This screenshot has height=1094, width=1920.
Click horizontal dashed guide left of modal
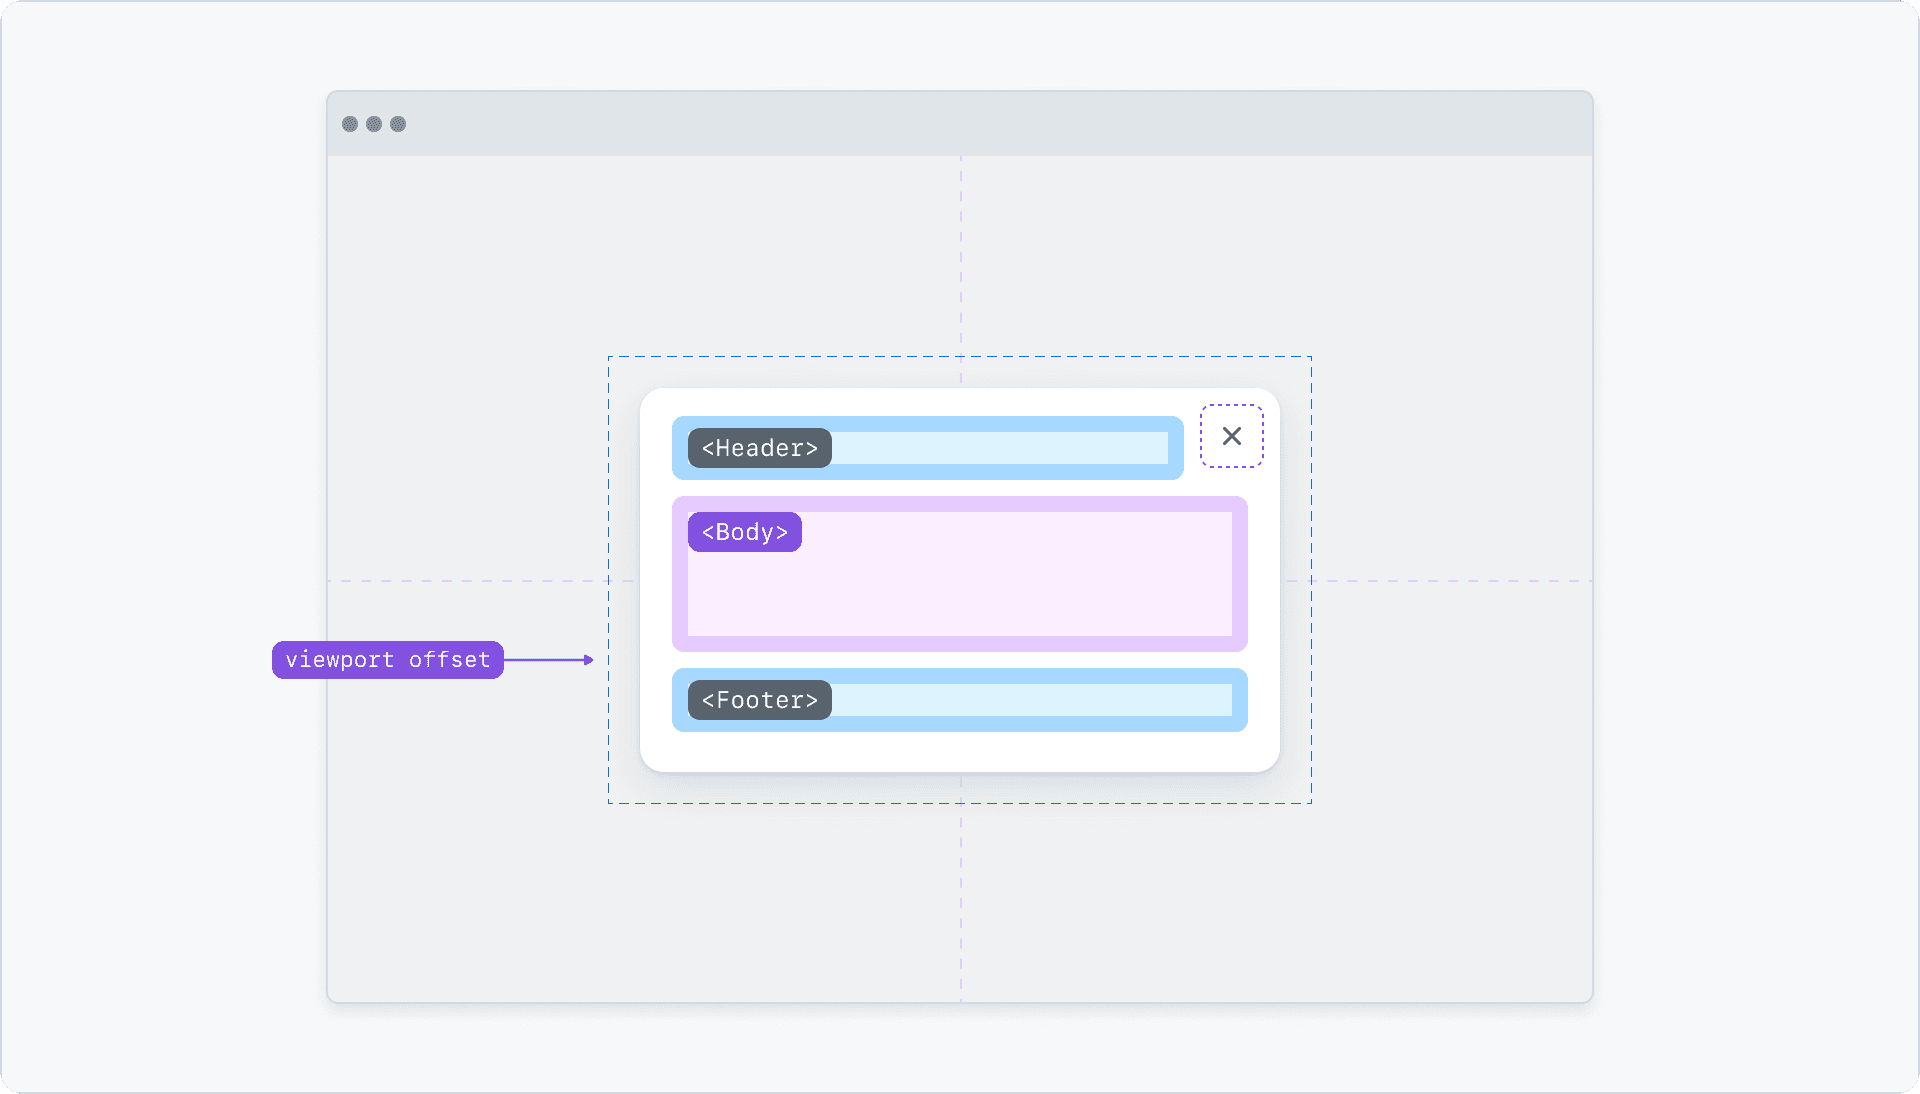click(465, 581)
